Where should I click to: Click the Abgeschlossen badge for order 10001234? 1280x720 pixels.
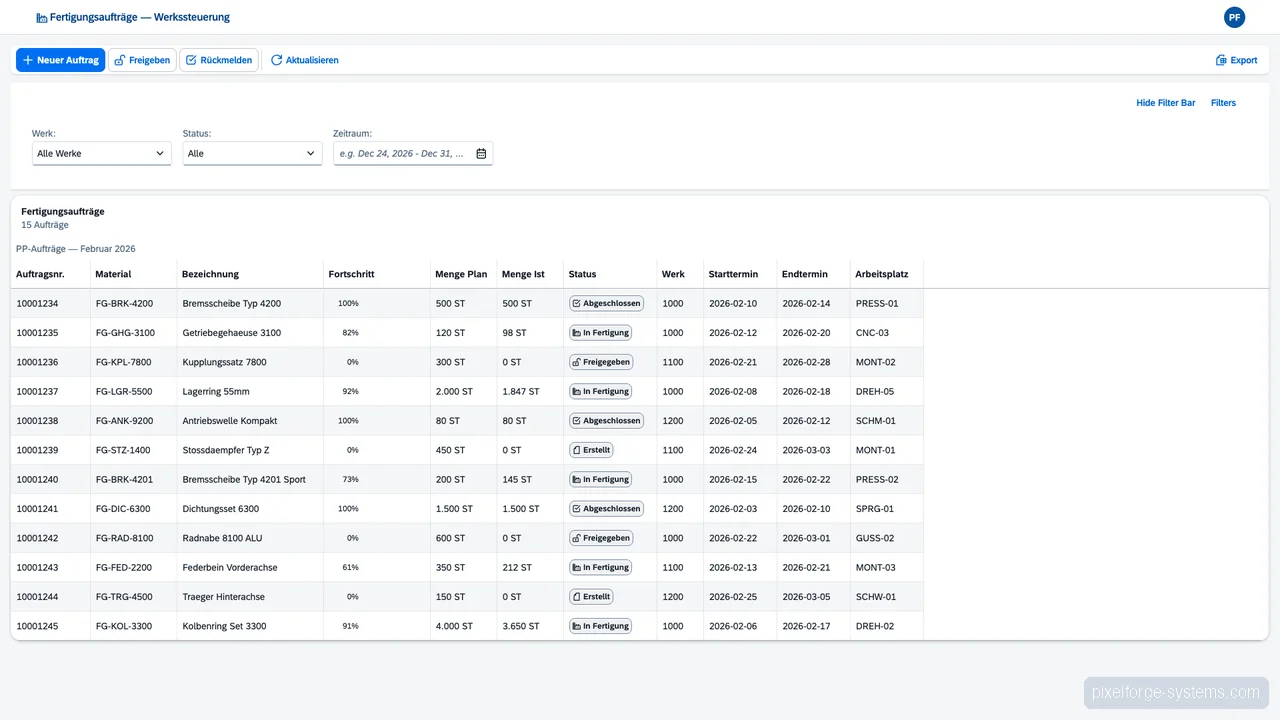(x=606, y=303)
